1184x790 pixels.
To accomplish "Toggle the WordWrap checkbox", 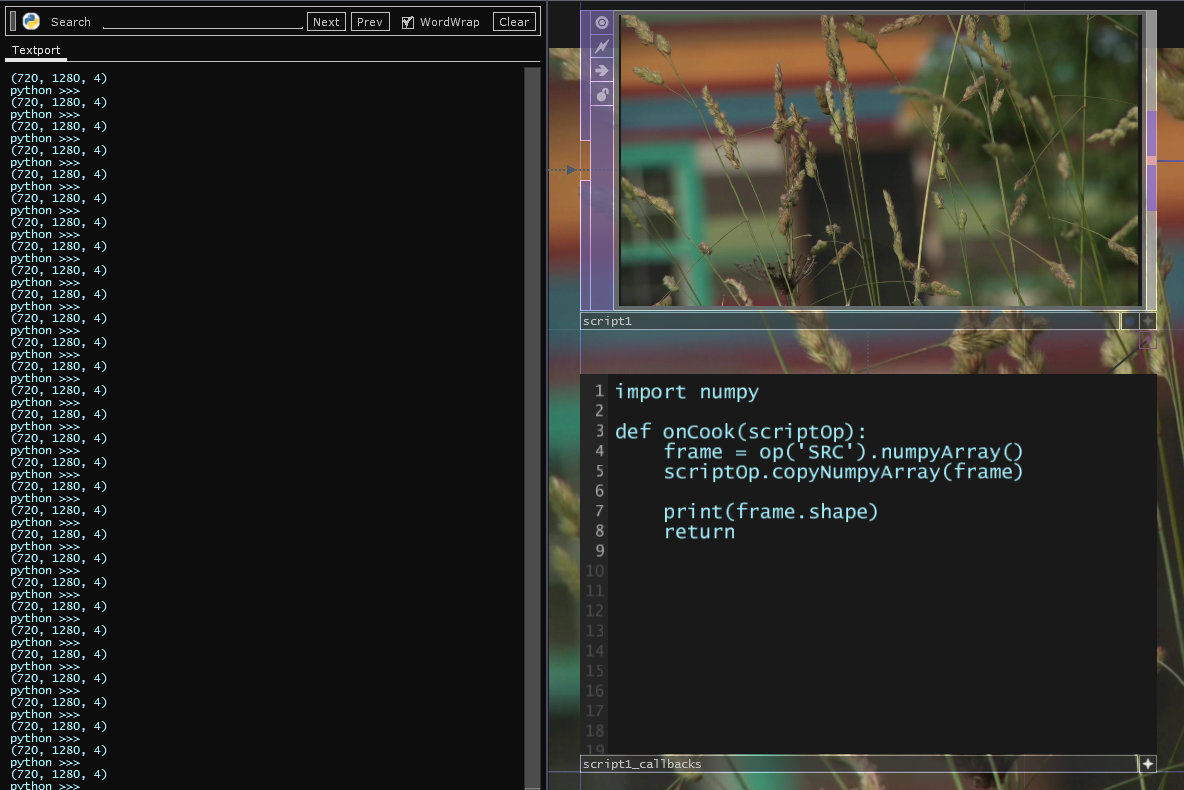I will 408,22.
